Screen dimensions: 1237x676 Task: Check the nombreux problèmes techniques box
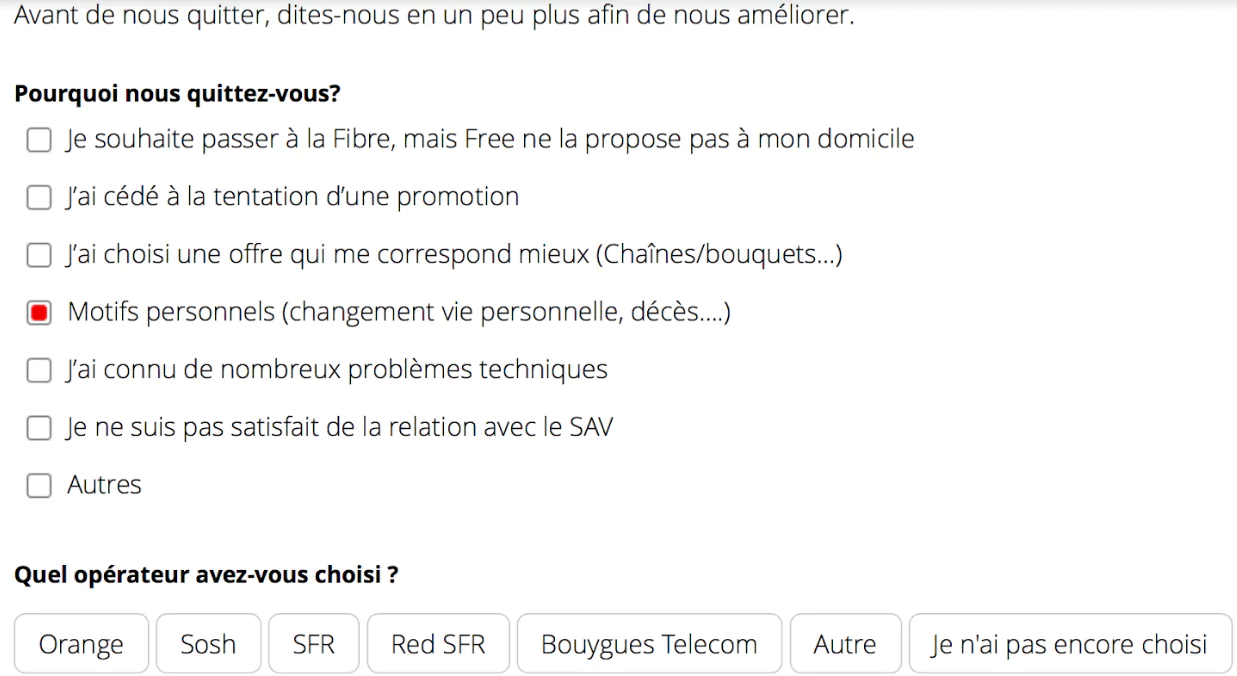coord(38,371)
